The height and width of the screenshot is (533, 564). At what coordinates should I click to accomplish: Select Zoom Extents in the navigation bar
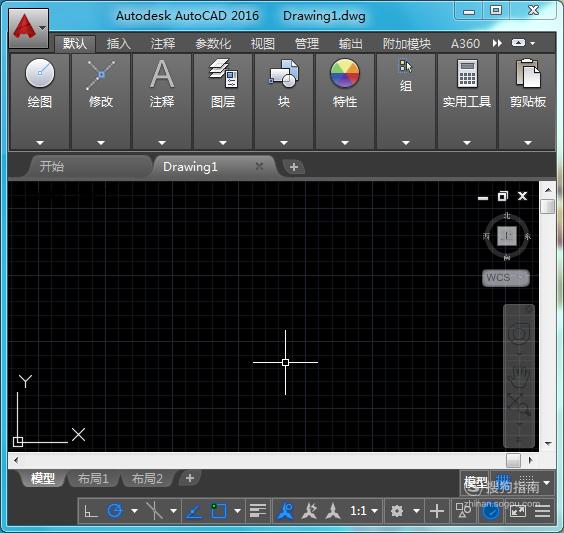tap(519, 405)
